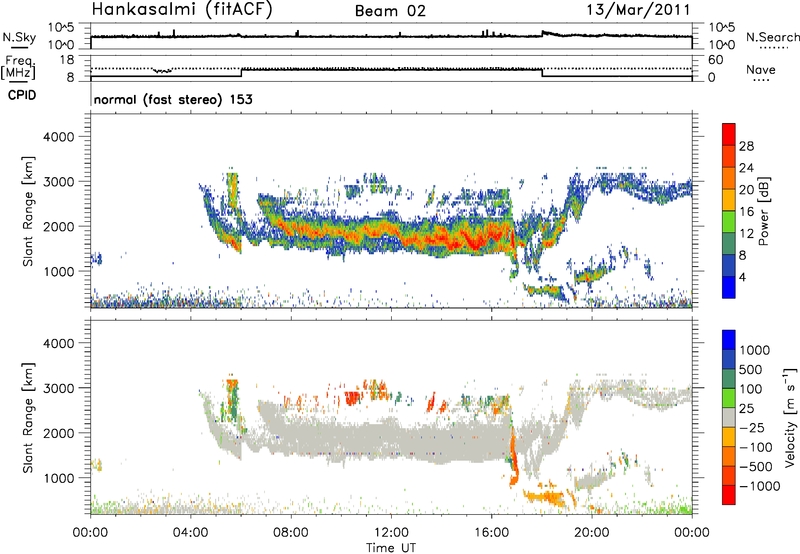Click Nave axis value "60"
The width and height of the screenshot is (800, 554).
tap(715, 60)
